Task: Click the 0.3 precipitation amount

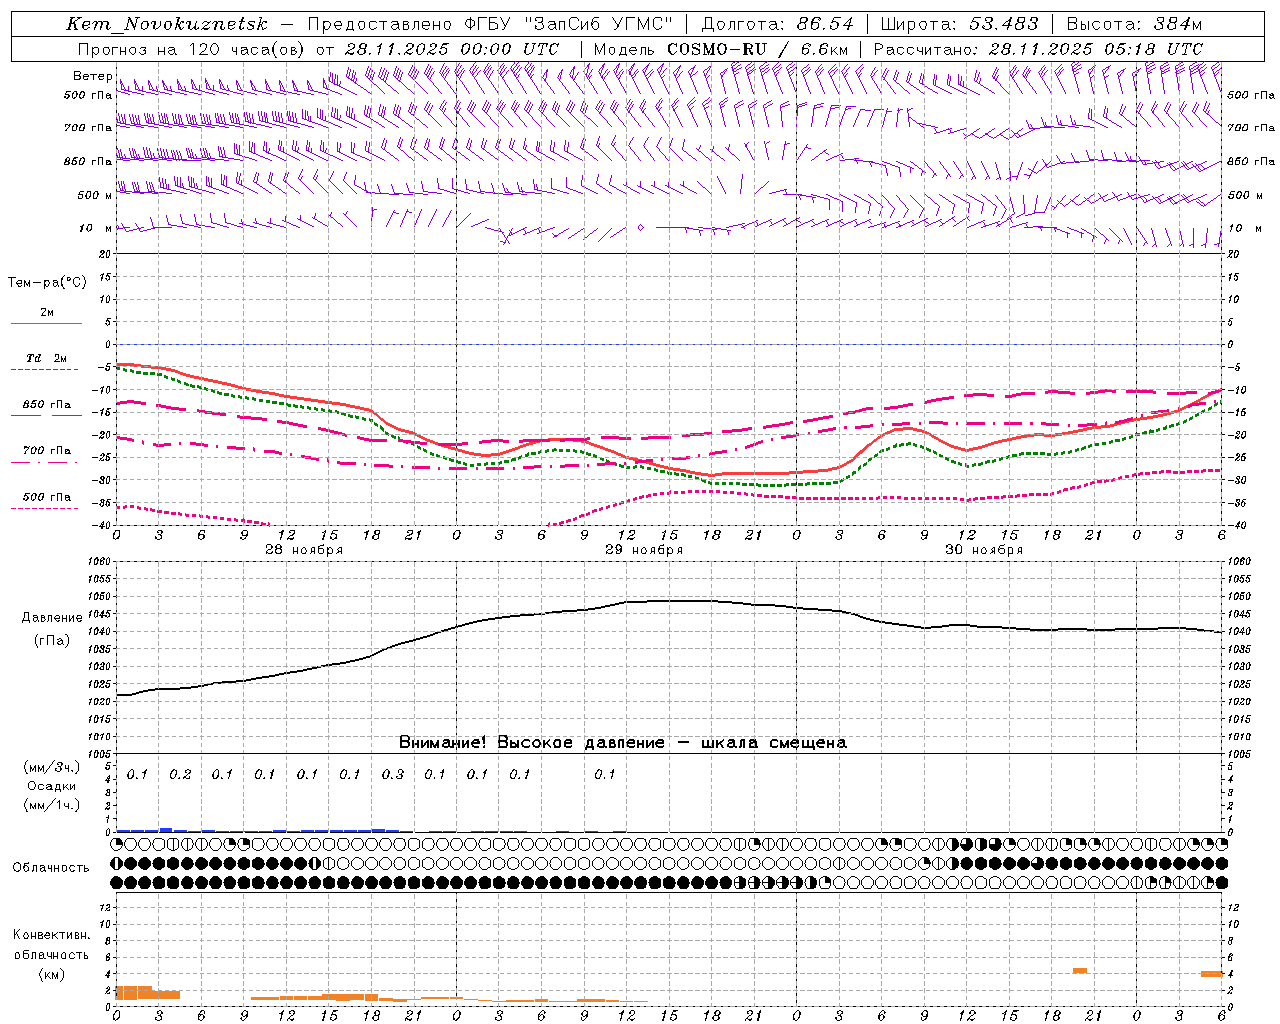Action: click(393, 775)
